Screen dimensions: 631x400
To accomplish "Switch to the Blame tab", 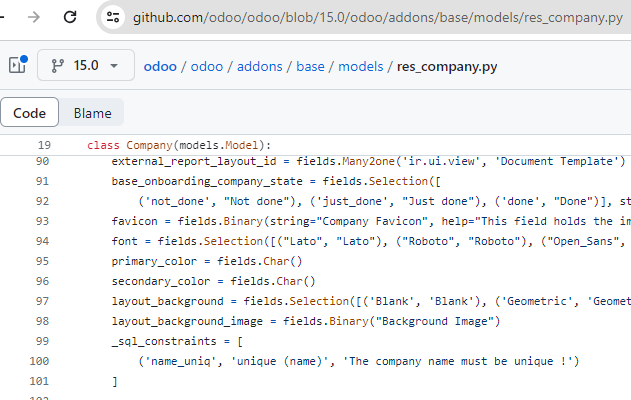I will click(x=93, y=113).
